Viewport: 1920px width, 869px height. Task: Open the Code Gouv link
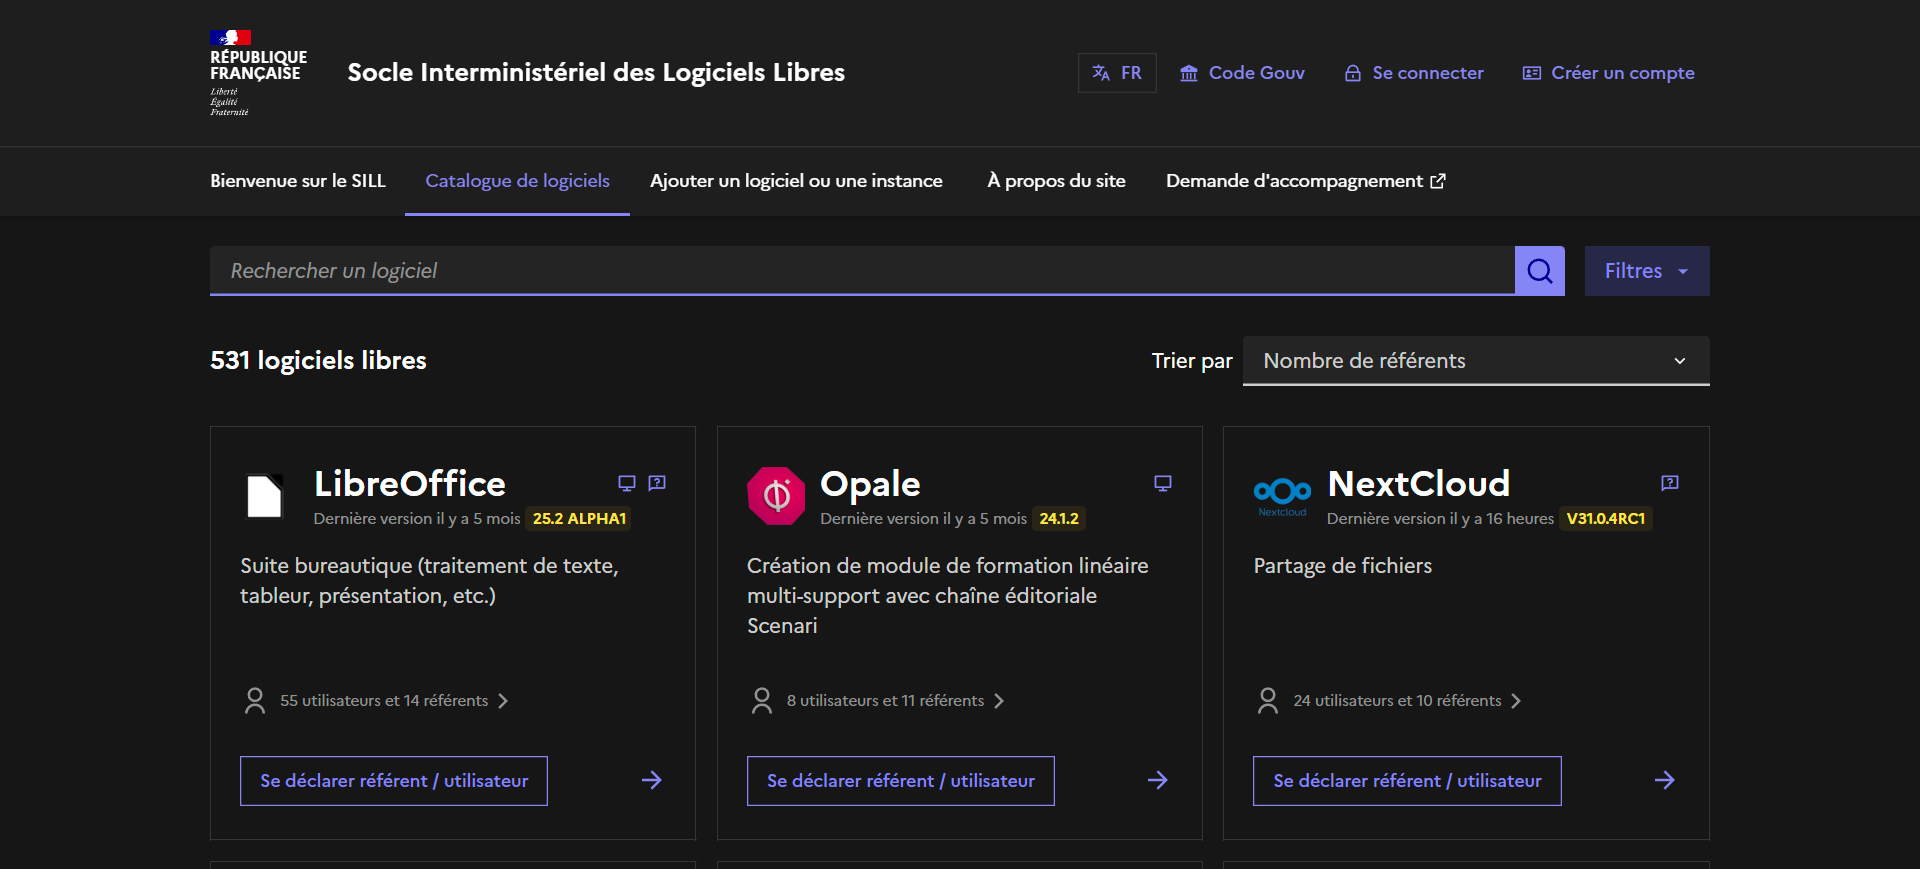pos(1242,73)
